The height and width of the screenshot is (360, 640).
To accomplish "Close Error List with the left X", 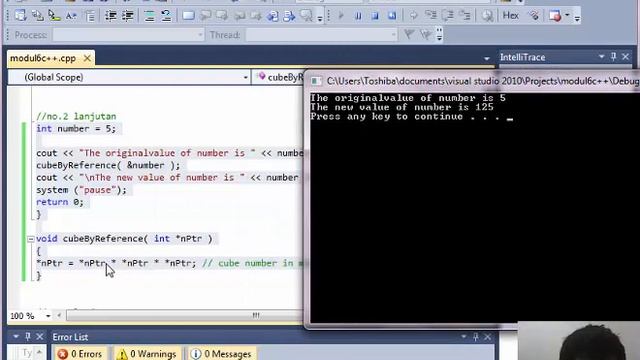I will (x=40, y=337).
